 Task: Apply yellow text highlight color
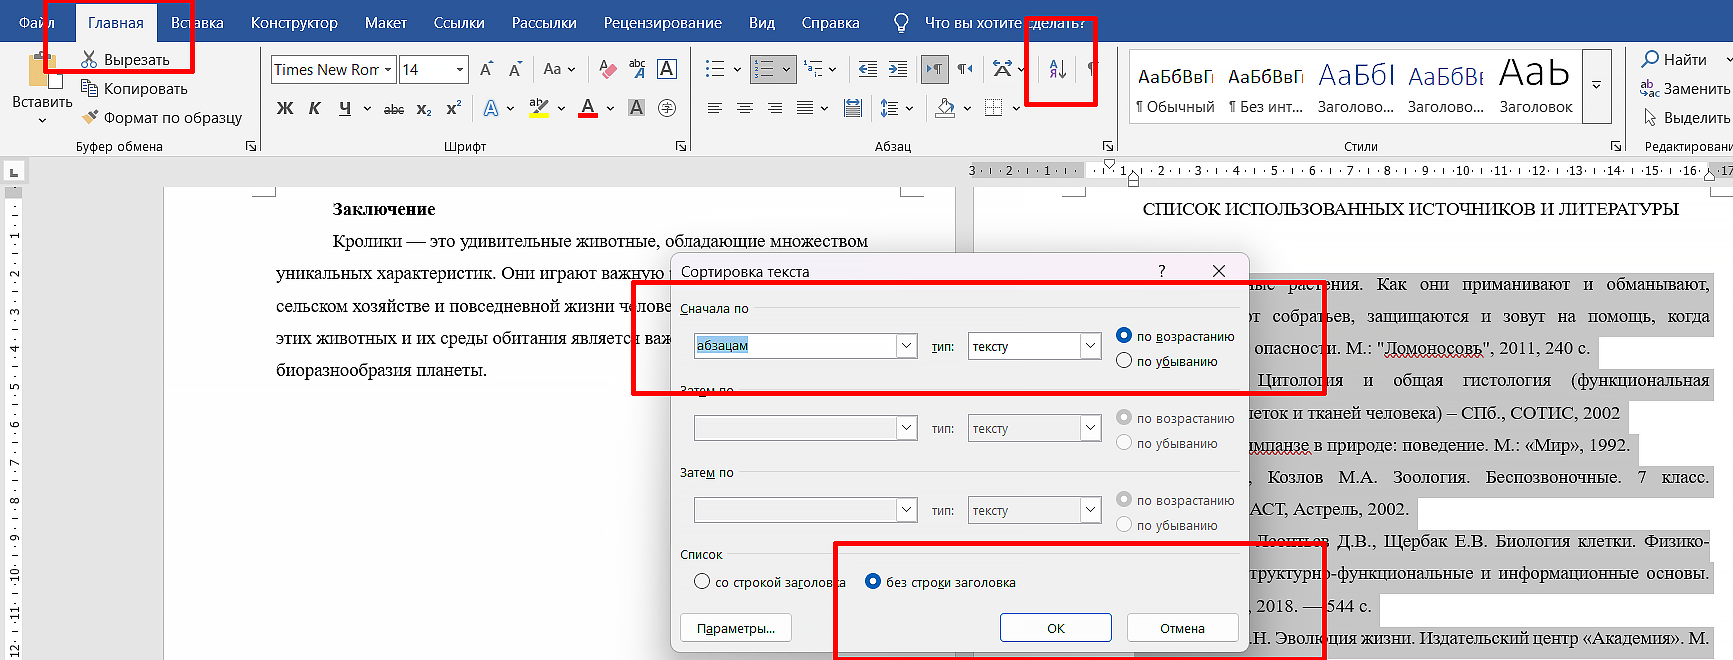pos(539,108)
